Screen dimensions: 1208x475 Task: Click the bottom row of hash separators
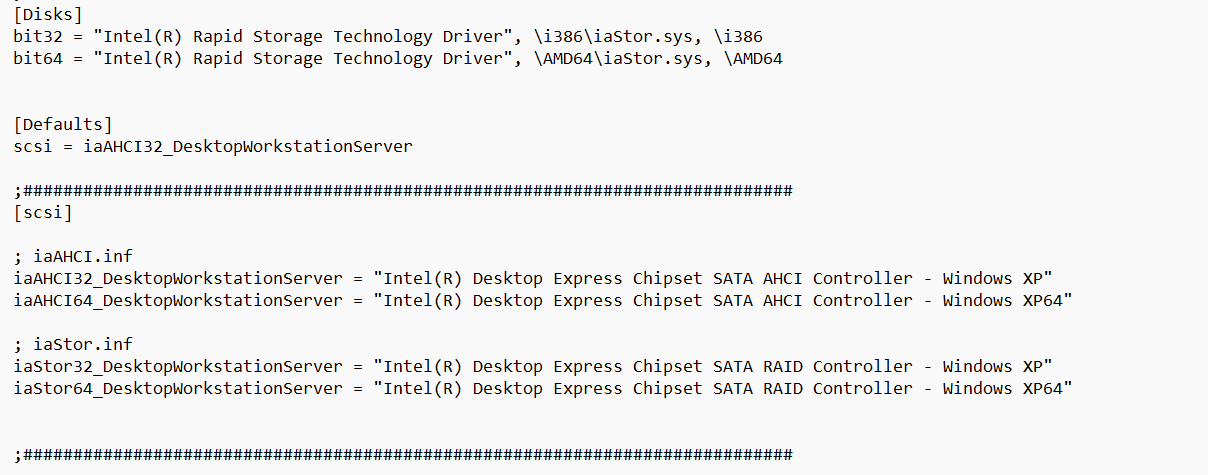pyautogui.click(x=404, y=454)
